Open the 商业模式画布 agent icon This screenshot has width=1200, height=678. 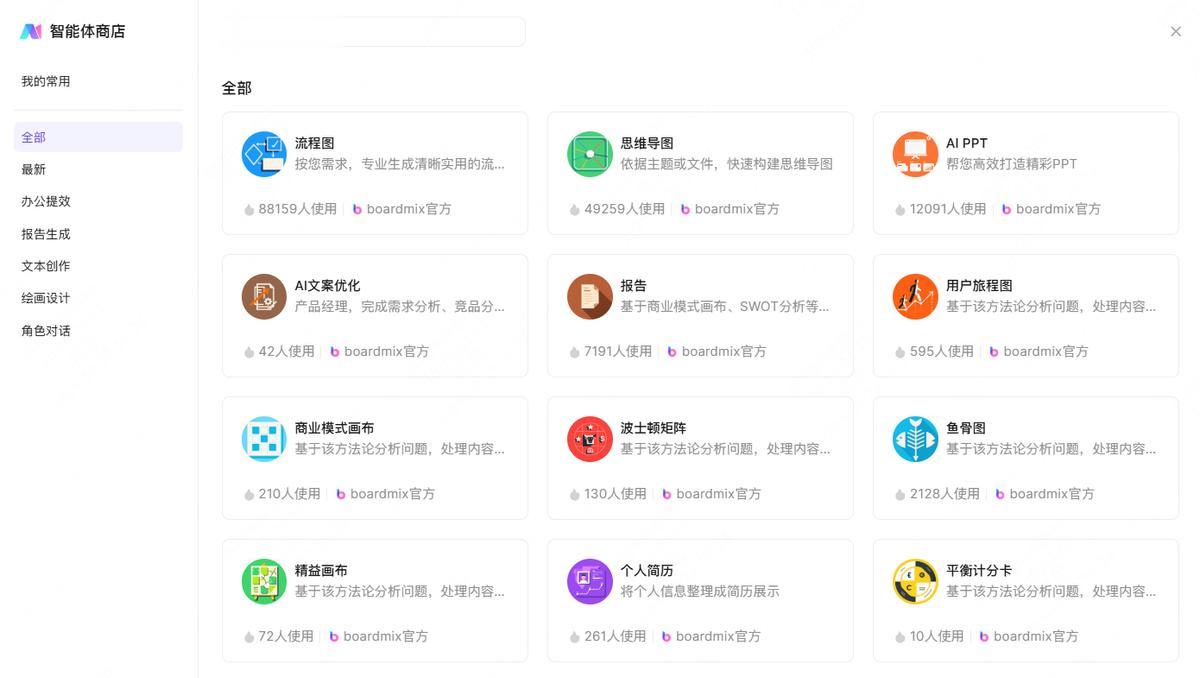pyautogui.click(x=264, y=439)
